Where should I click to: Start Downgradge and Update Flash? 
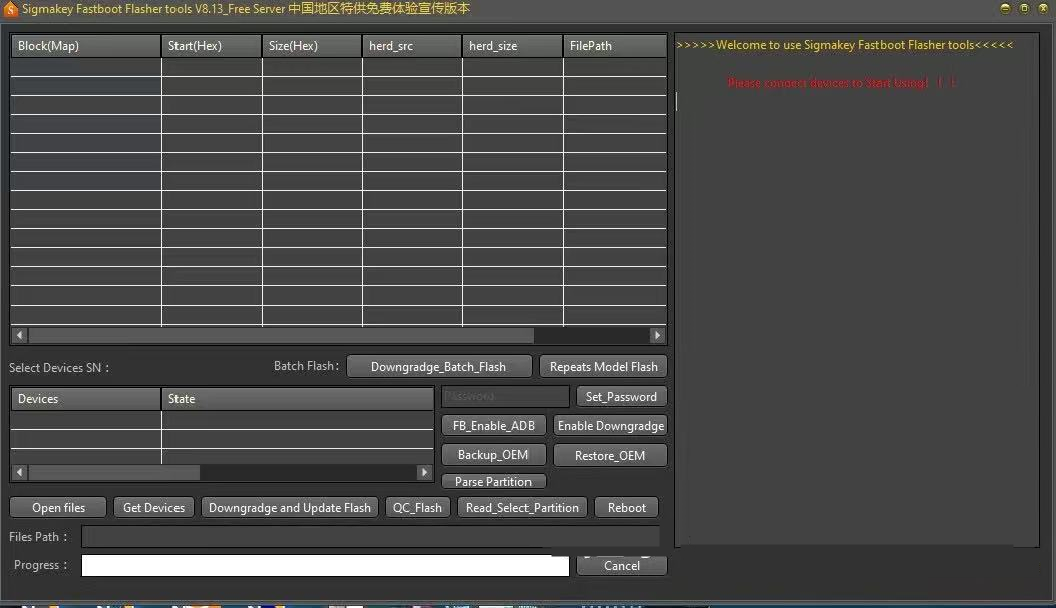[290, 508]
